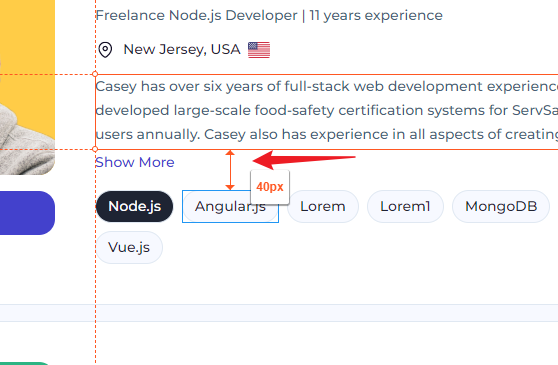Choose the Angular.js skill tag
Screen dimensions: 558x365
click(x=230, y=206)
